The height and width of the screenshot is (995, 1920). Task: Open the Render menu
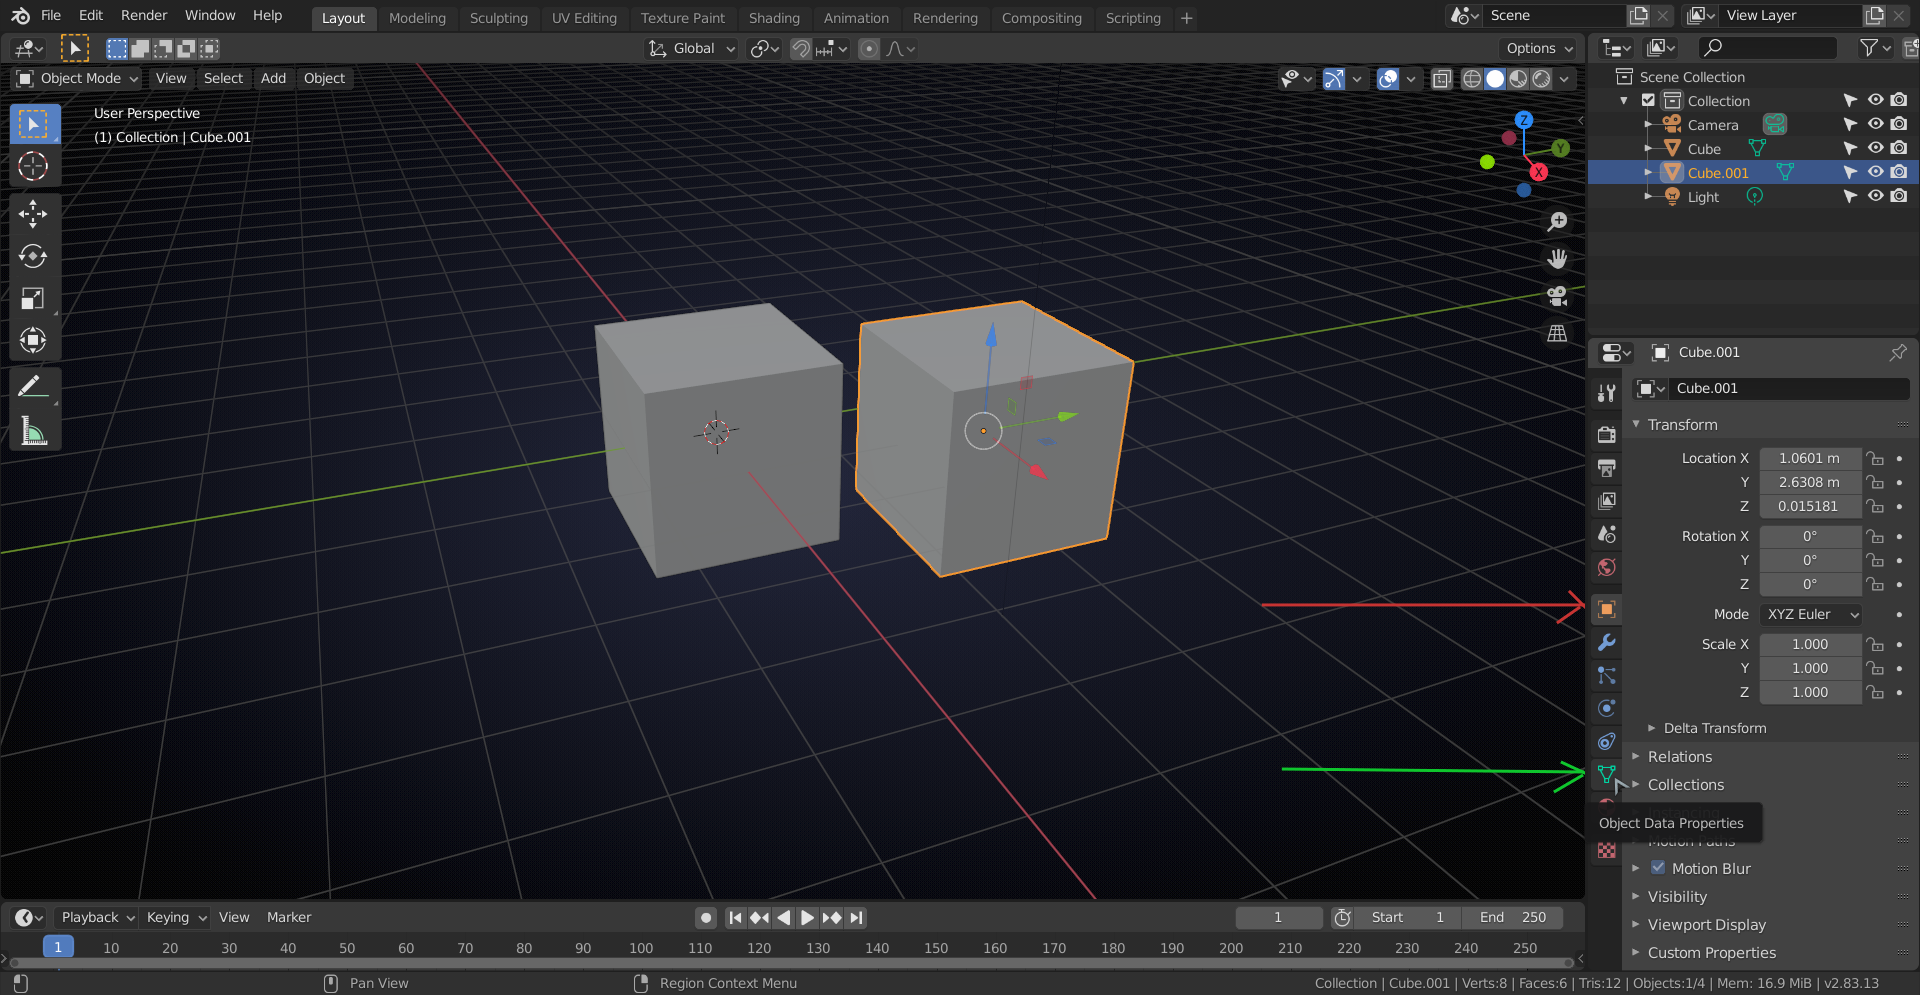(x=144, y=15)
